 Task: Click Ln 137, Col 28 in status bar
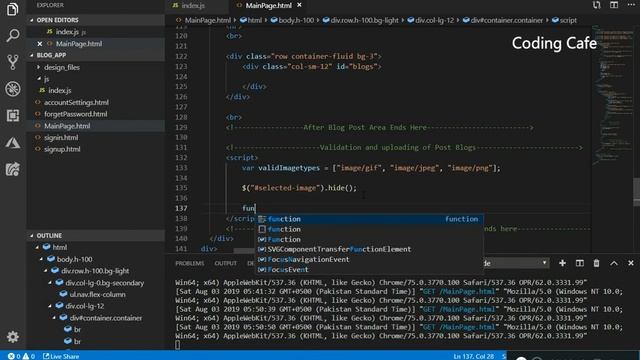[x=473, y=356]
